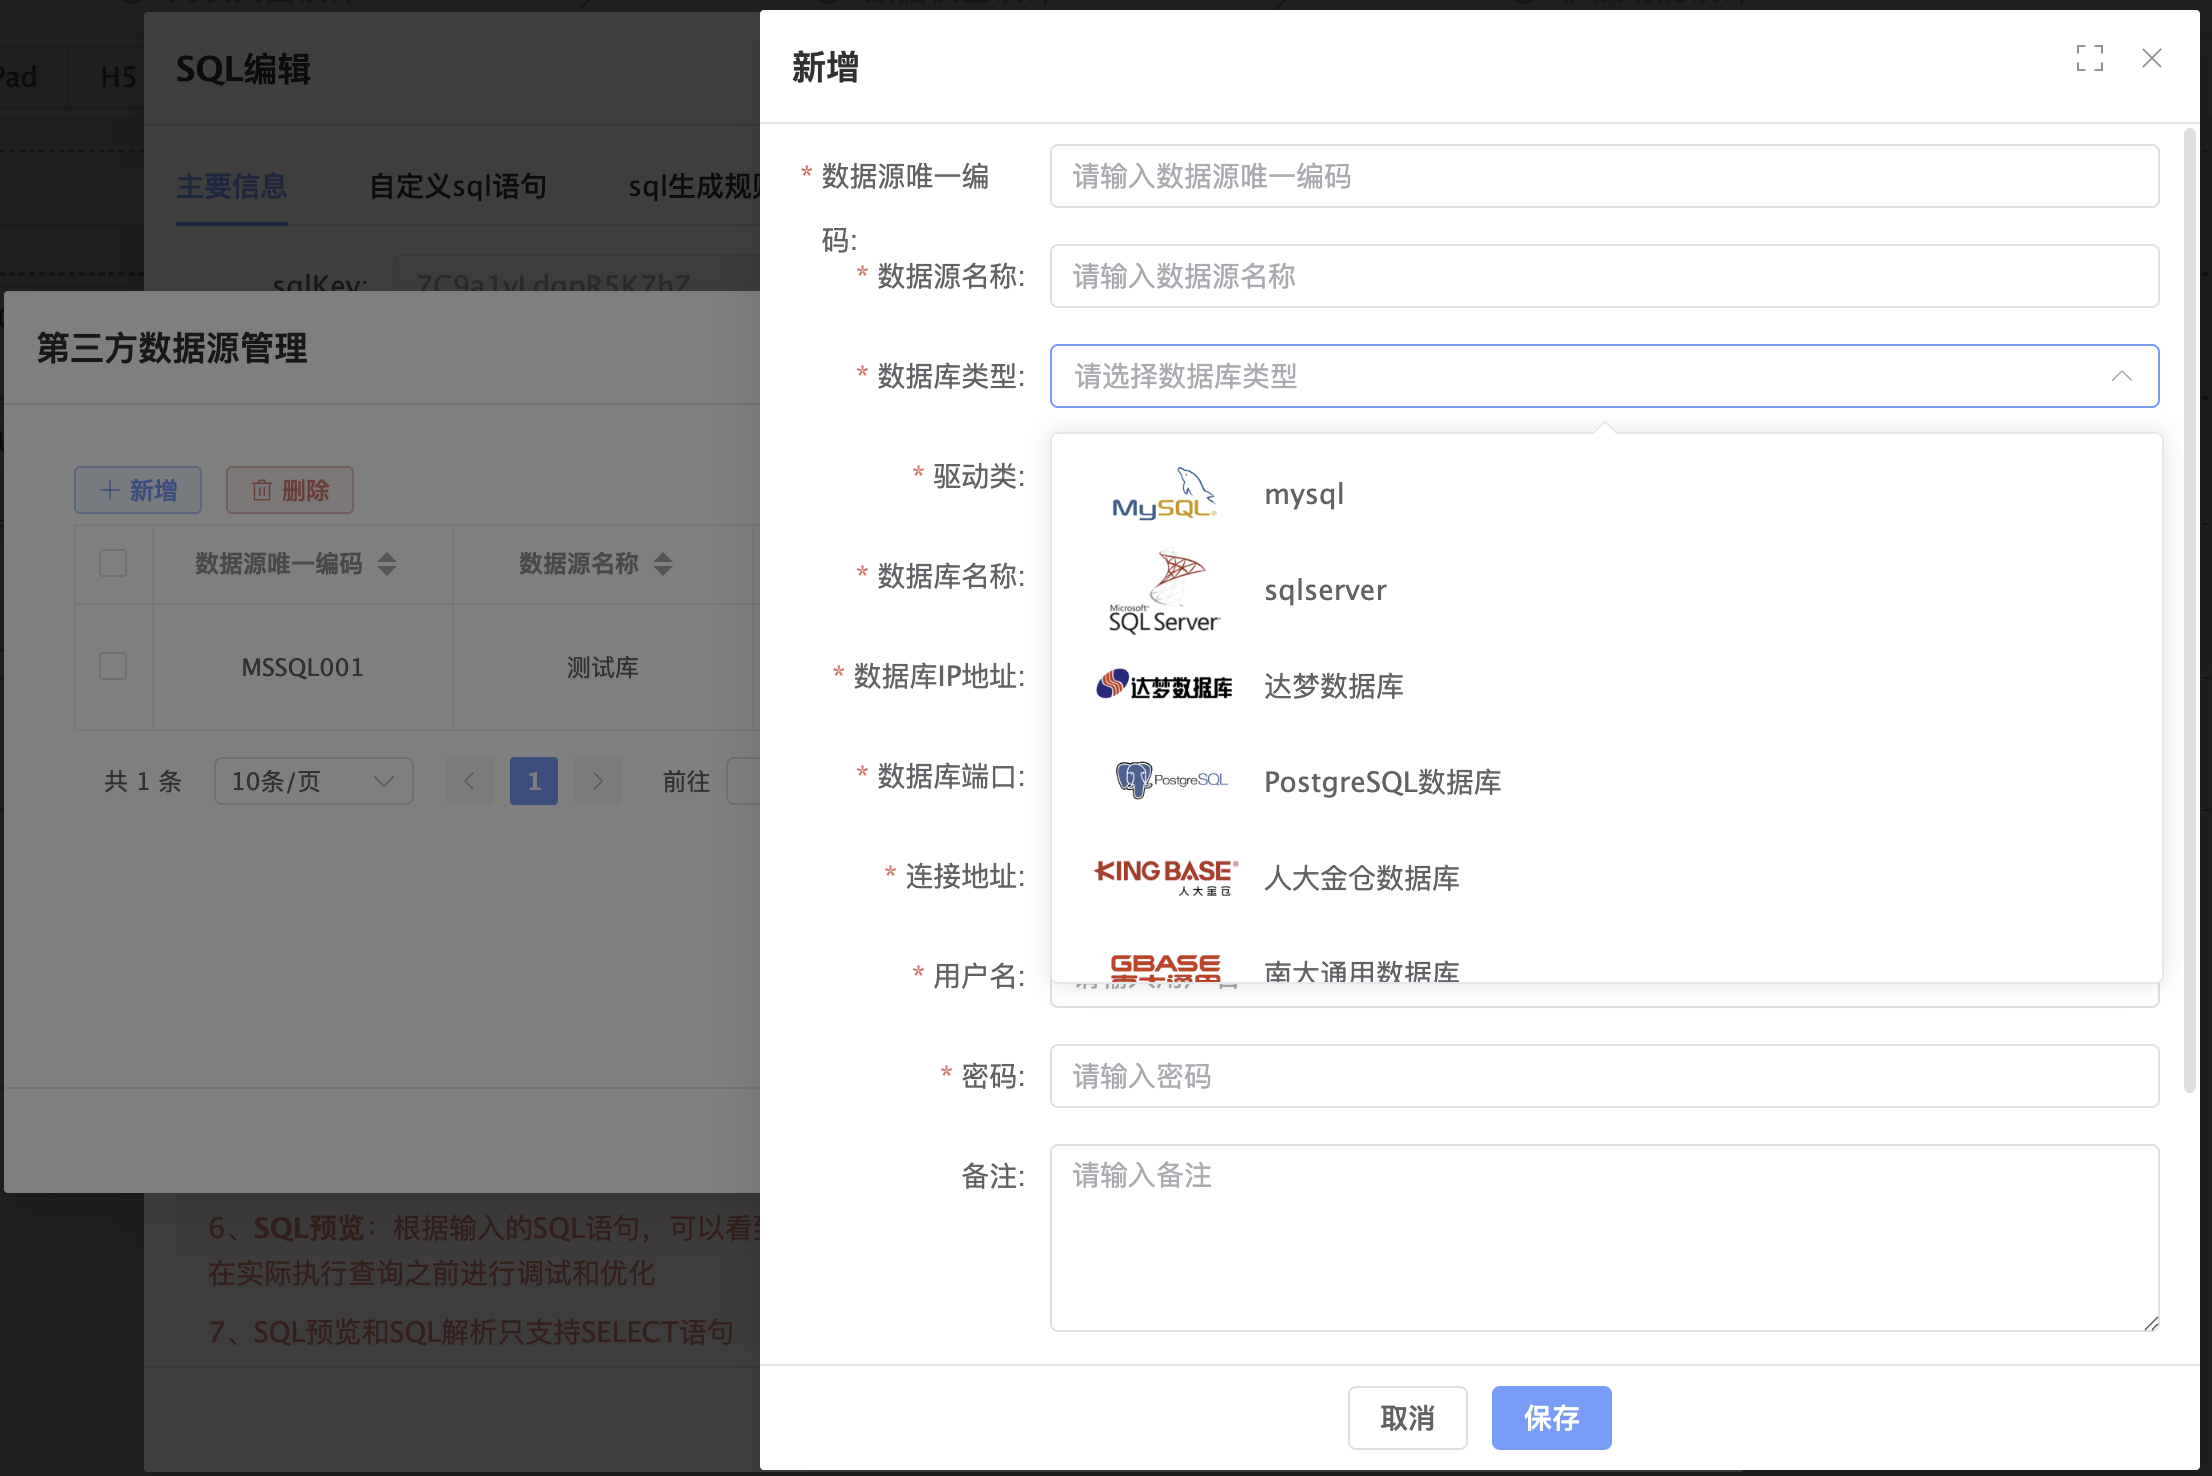Collapse the 数据库类型 dropdown

[2121, 376]
